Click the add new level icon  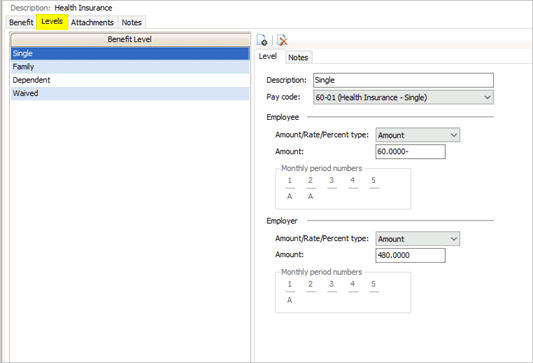(262, 40)
